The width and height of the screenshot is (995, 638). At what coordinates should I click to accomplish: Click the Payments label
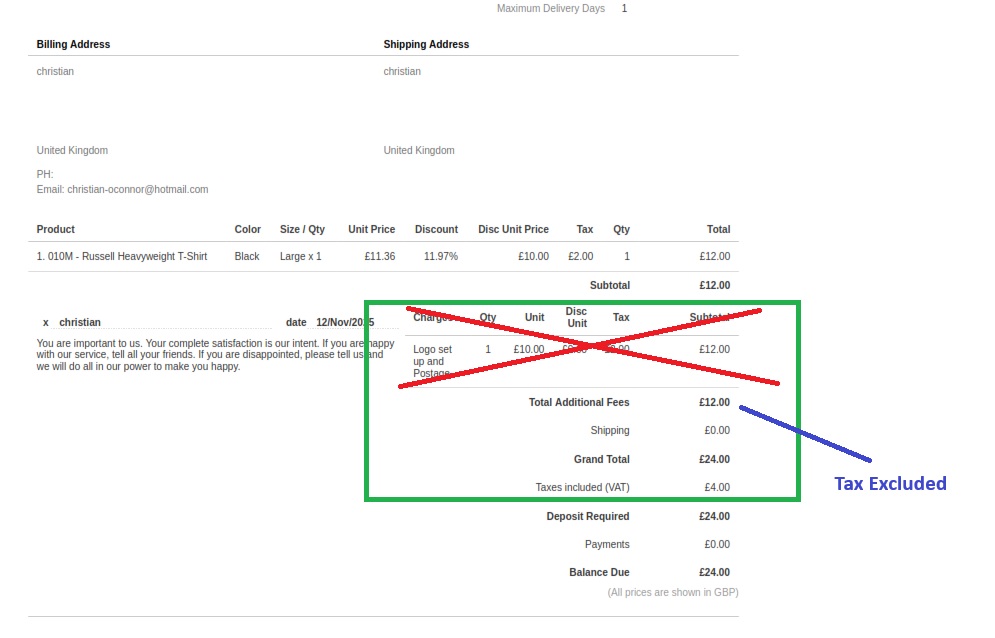tap(607, 544)
